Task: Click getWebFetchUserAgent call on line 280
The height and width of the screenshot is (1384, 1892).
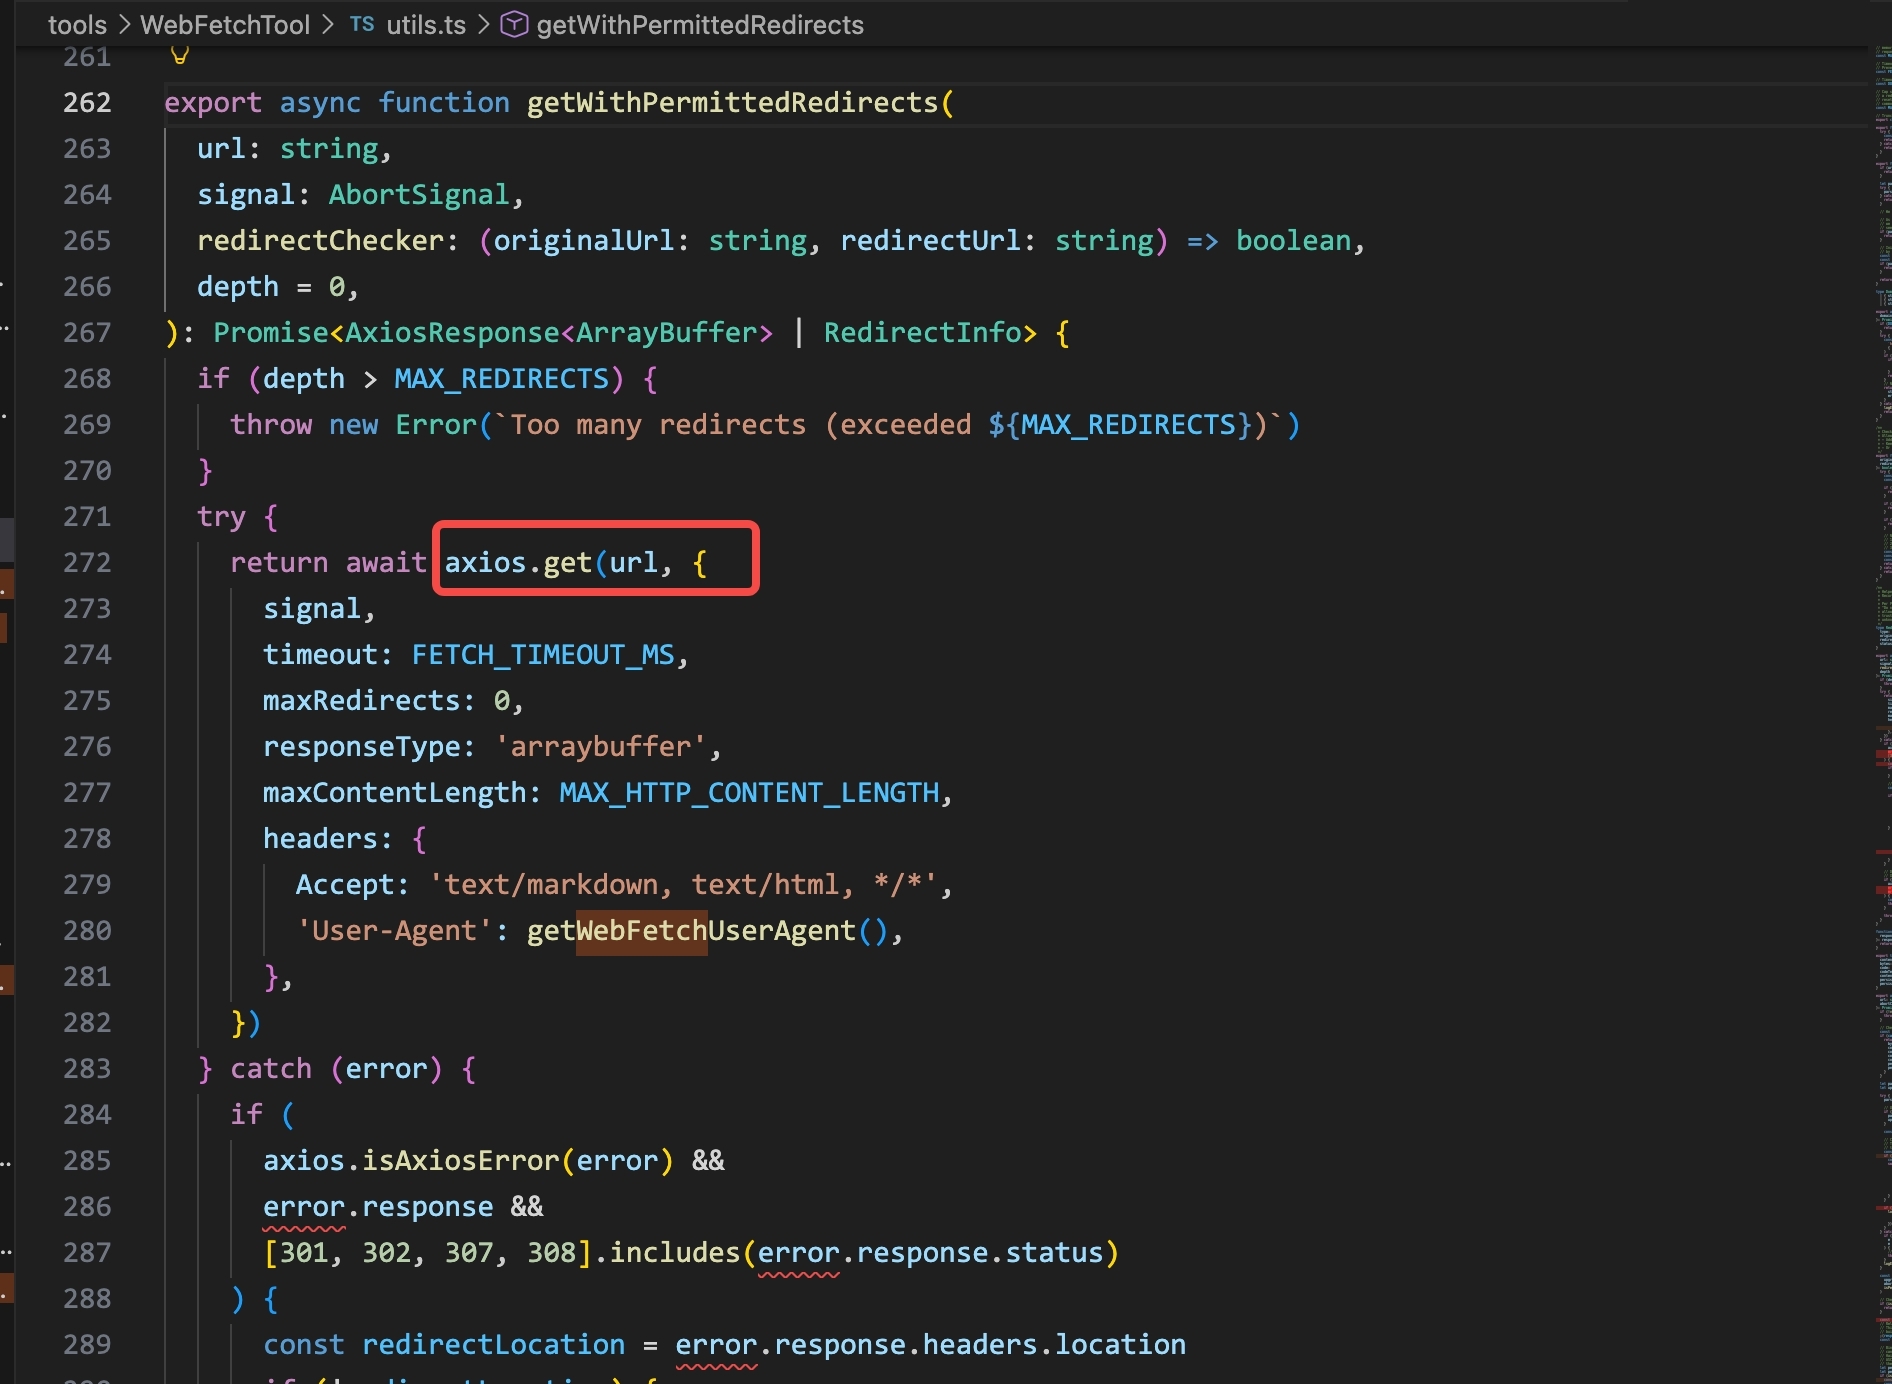Action: coord(707,931)
